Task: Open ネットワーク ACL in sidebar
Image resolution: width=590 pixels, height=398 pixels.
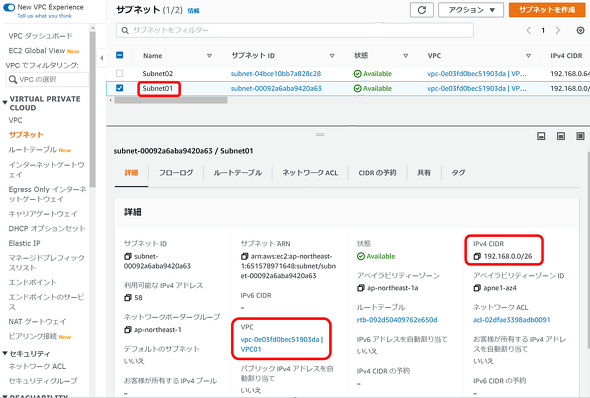Action: click(37, 366)
